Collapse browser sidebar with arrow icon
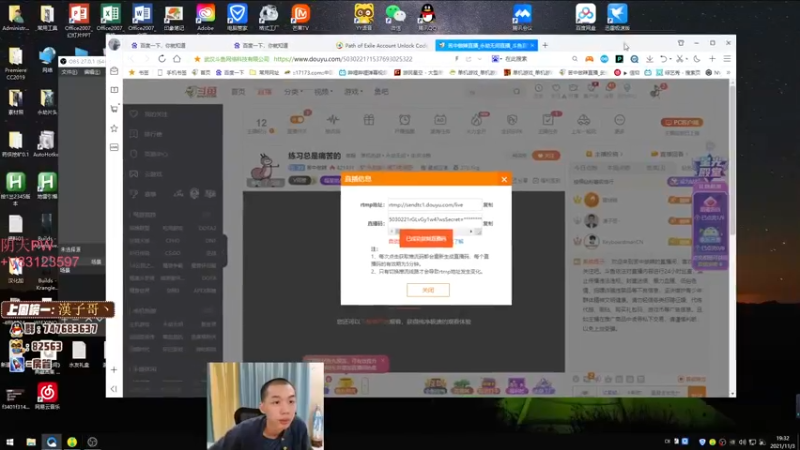This screenshot has width=800, height=450. coord(114,389)
